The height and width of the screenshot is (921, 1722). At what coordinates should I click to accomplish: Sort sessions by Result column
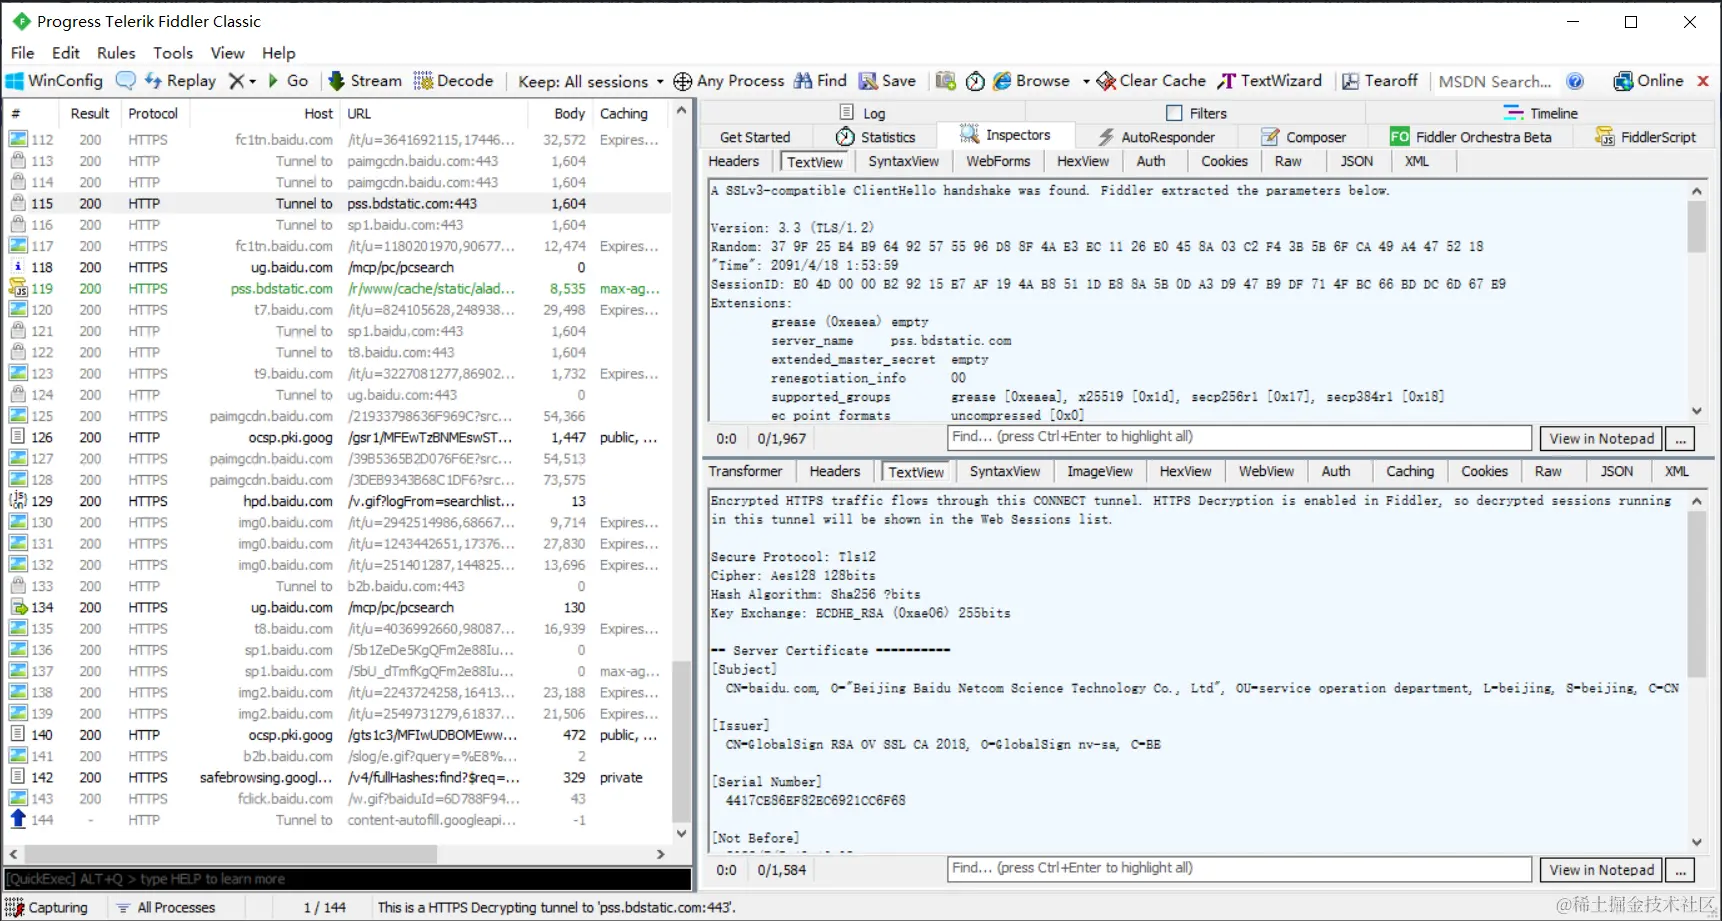(89, 114)
